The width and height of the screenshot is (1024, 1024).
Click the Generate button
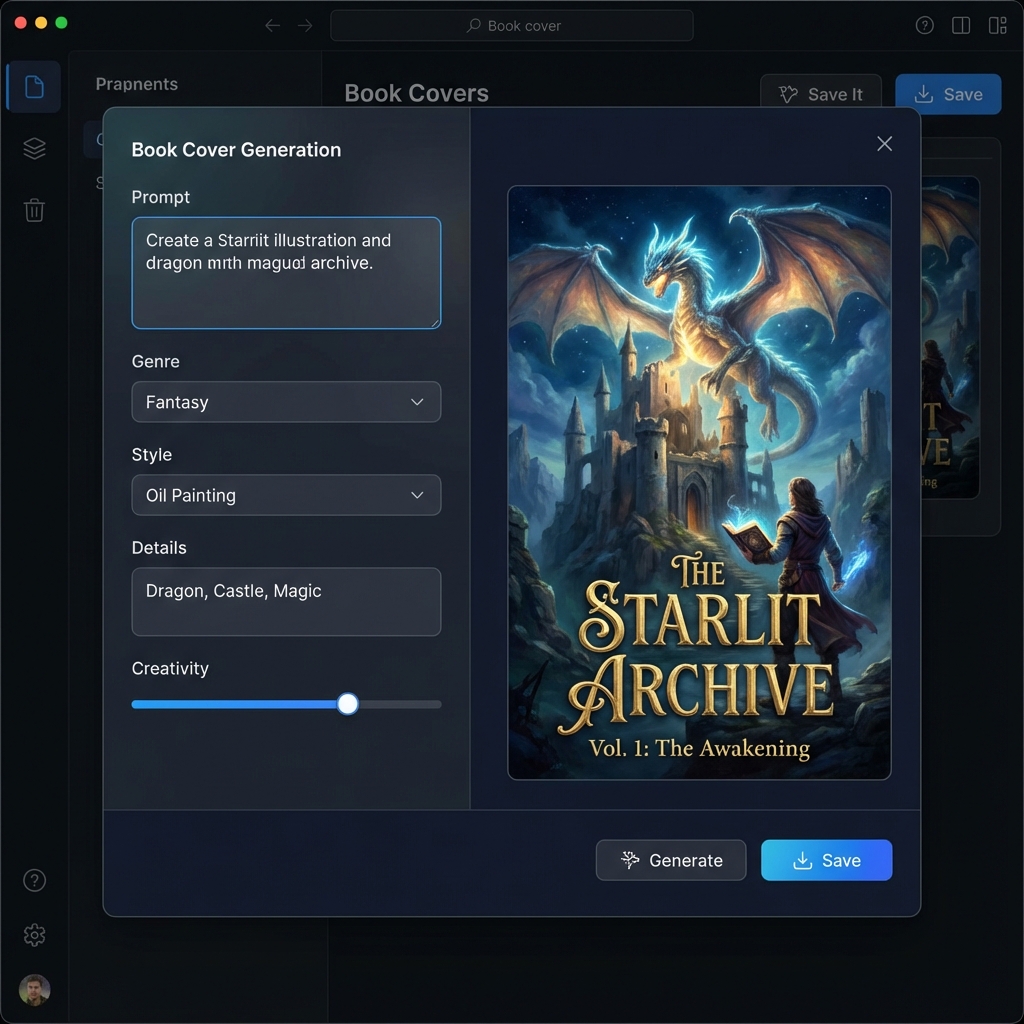(671, 860)
